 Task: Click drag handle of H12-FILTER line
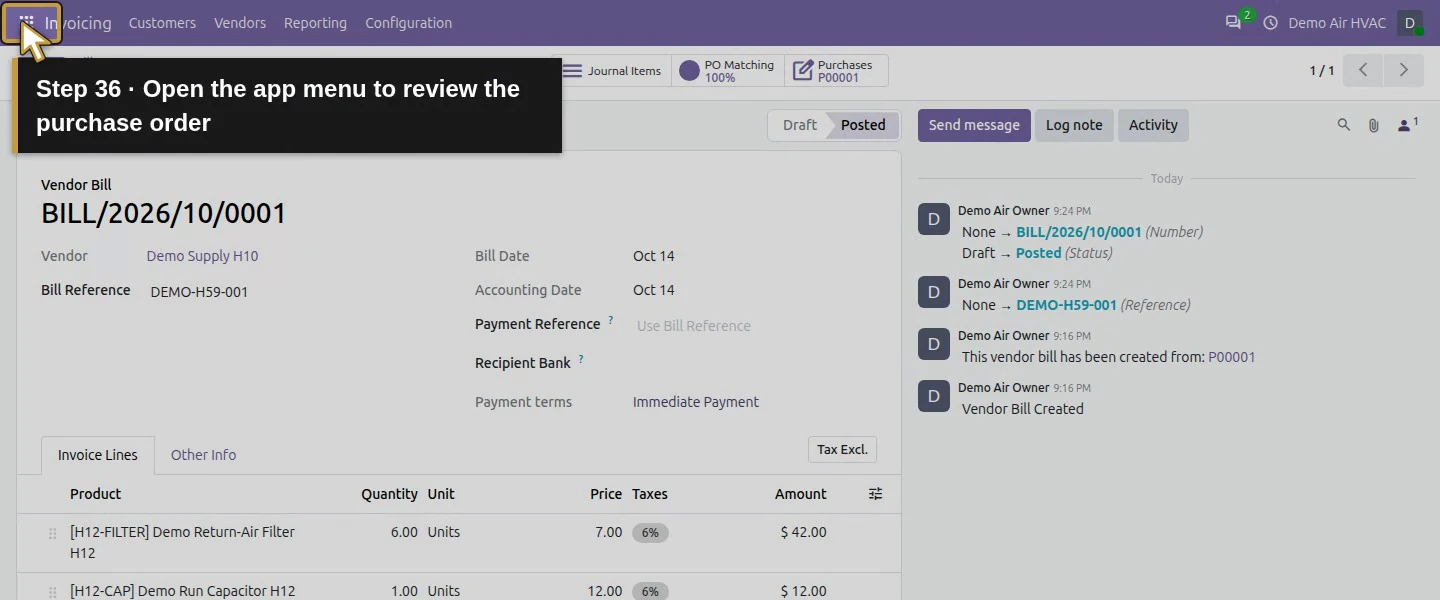point(53,534)
